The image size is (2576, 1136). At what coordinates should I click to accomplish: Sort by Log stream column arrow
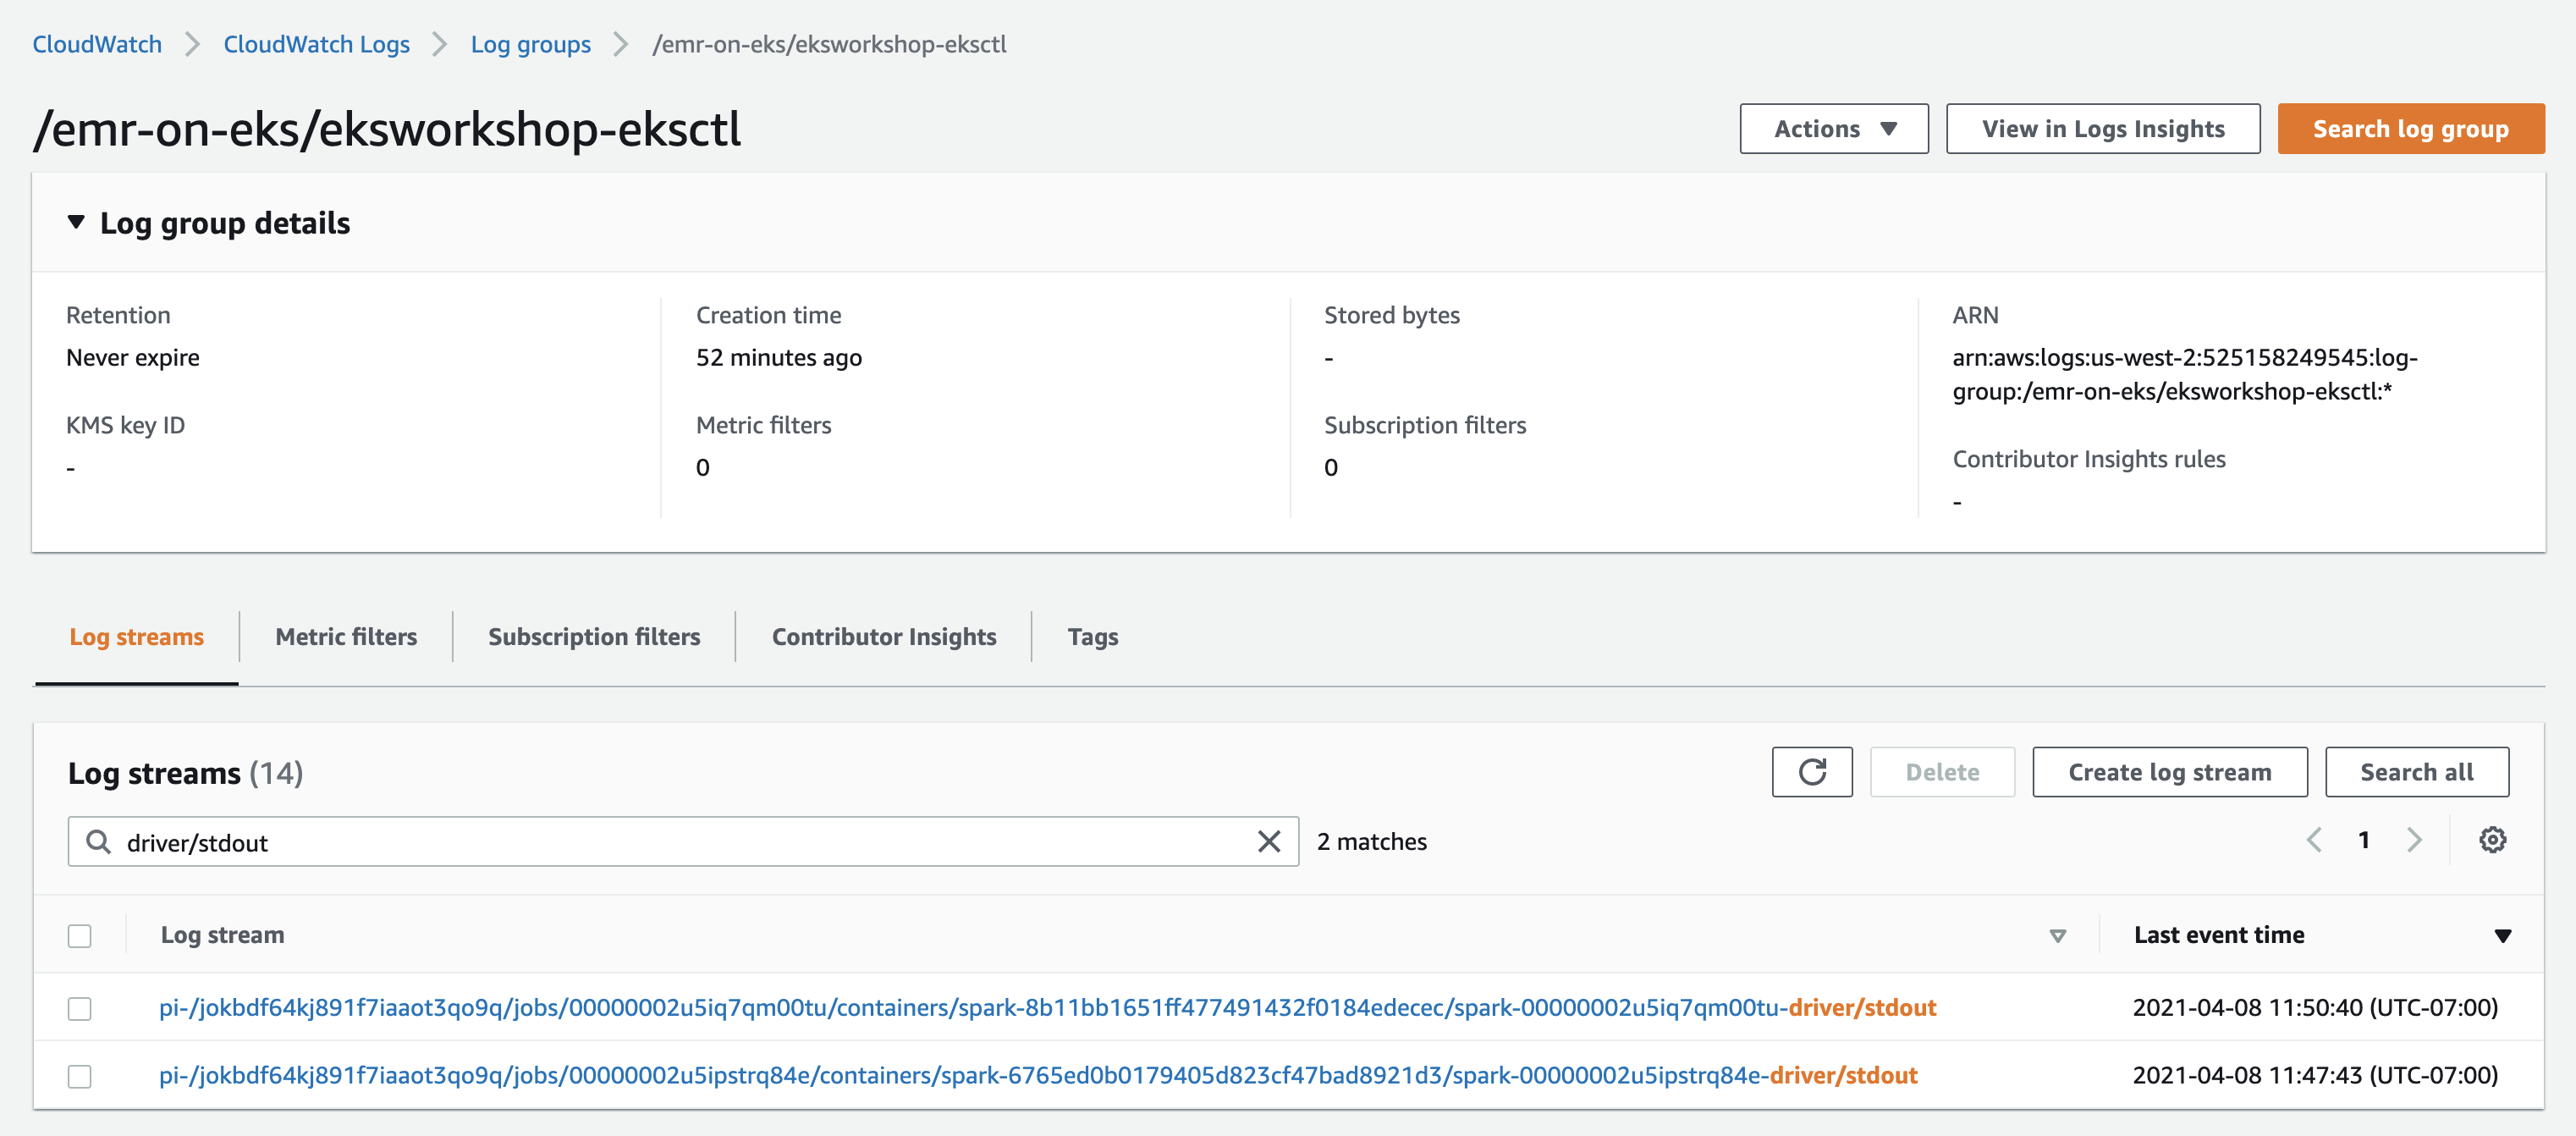click(x=2057, y=936)
